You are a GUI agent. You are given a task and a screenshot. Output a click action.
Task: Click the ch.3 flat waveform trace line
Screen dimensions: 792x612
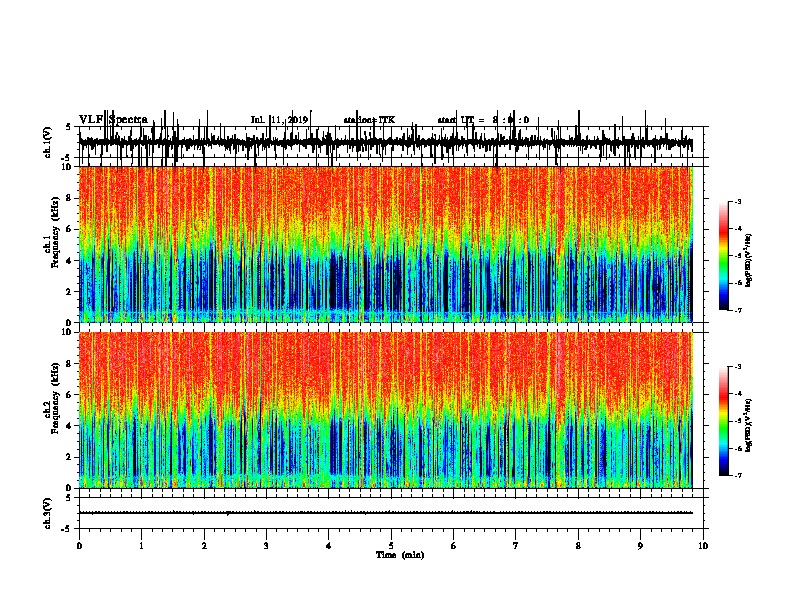coord(386,513)
